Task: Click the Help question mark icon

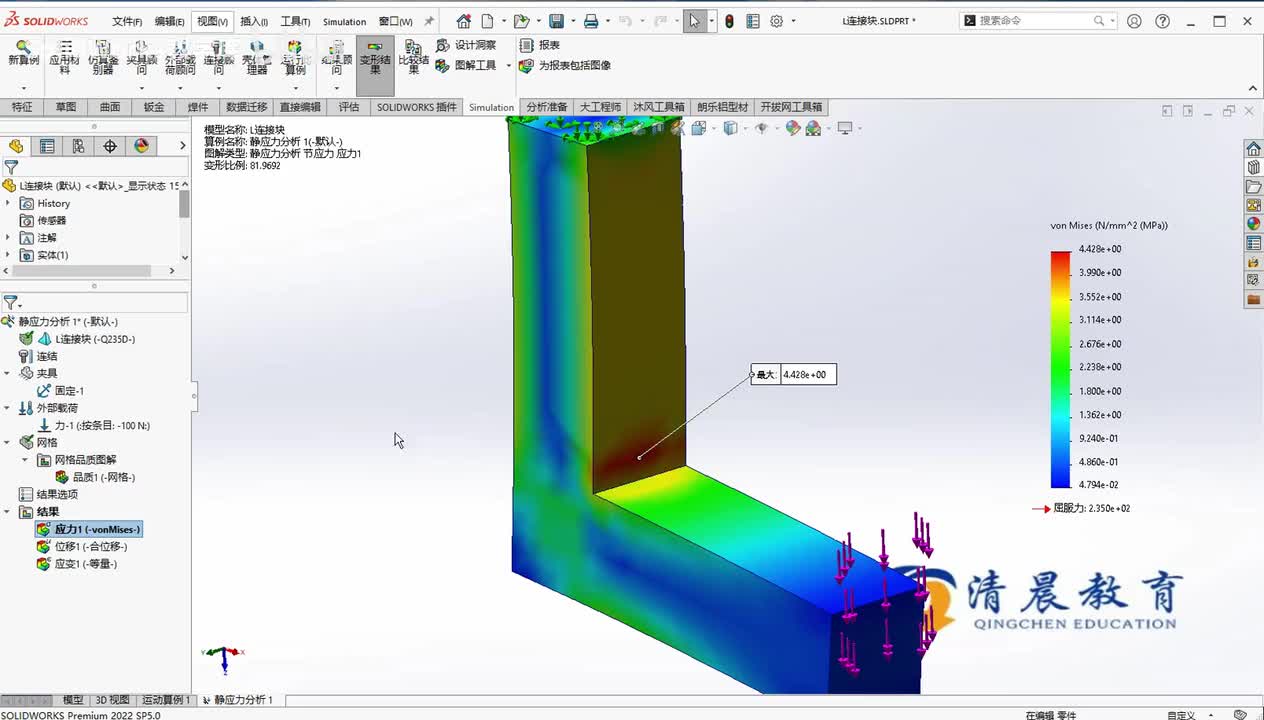Action: coord(1161,21)
